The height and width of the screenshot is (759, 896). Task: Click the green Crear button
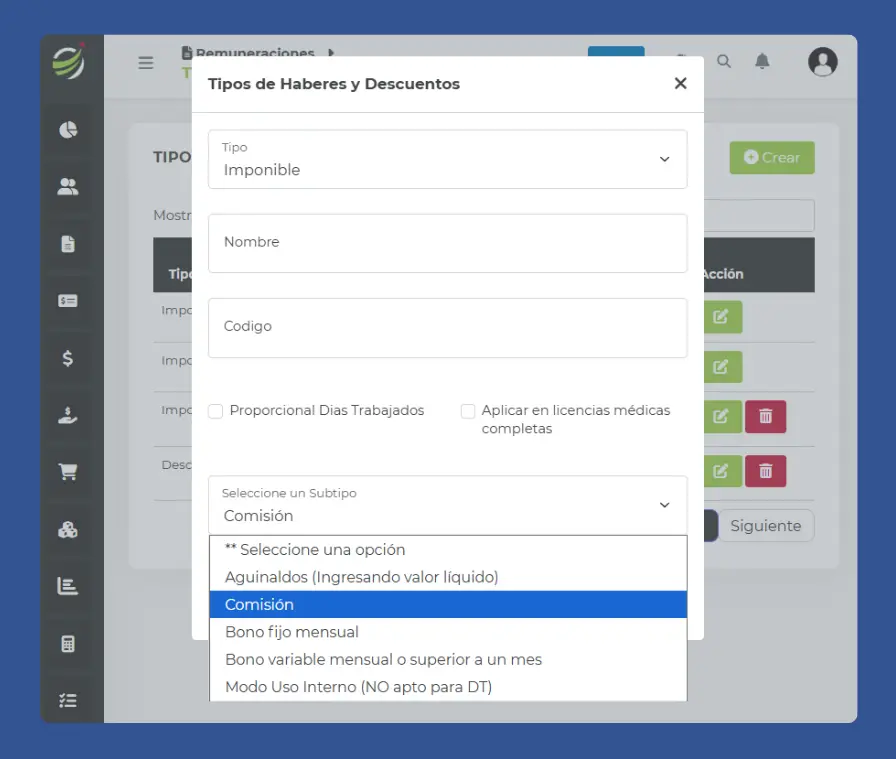click(x=771, y=158)
